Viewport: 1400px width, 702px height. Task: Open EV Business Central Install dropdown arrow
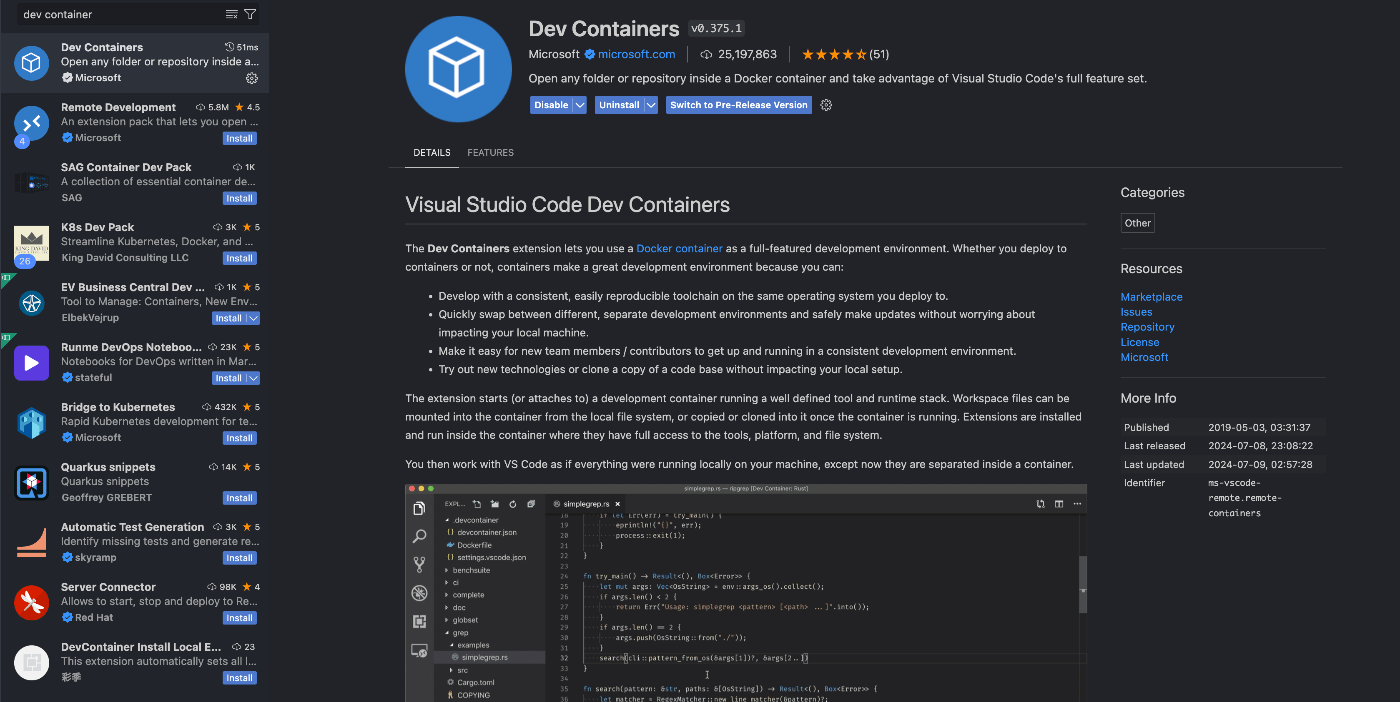[252, 318]
